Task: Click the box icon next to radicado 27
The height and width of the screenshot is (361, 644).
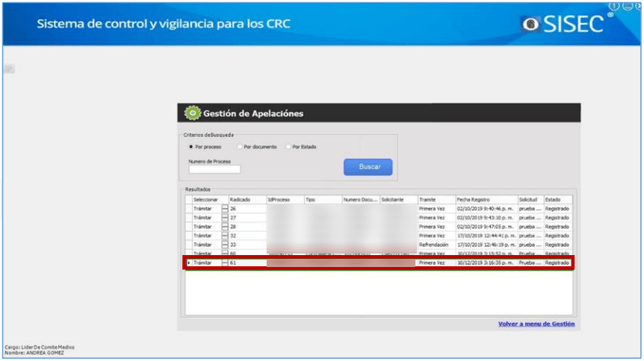Action: click(x=225, y=218)
